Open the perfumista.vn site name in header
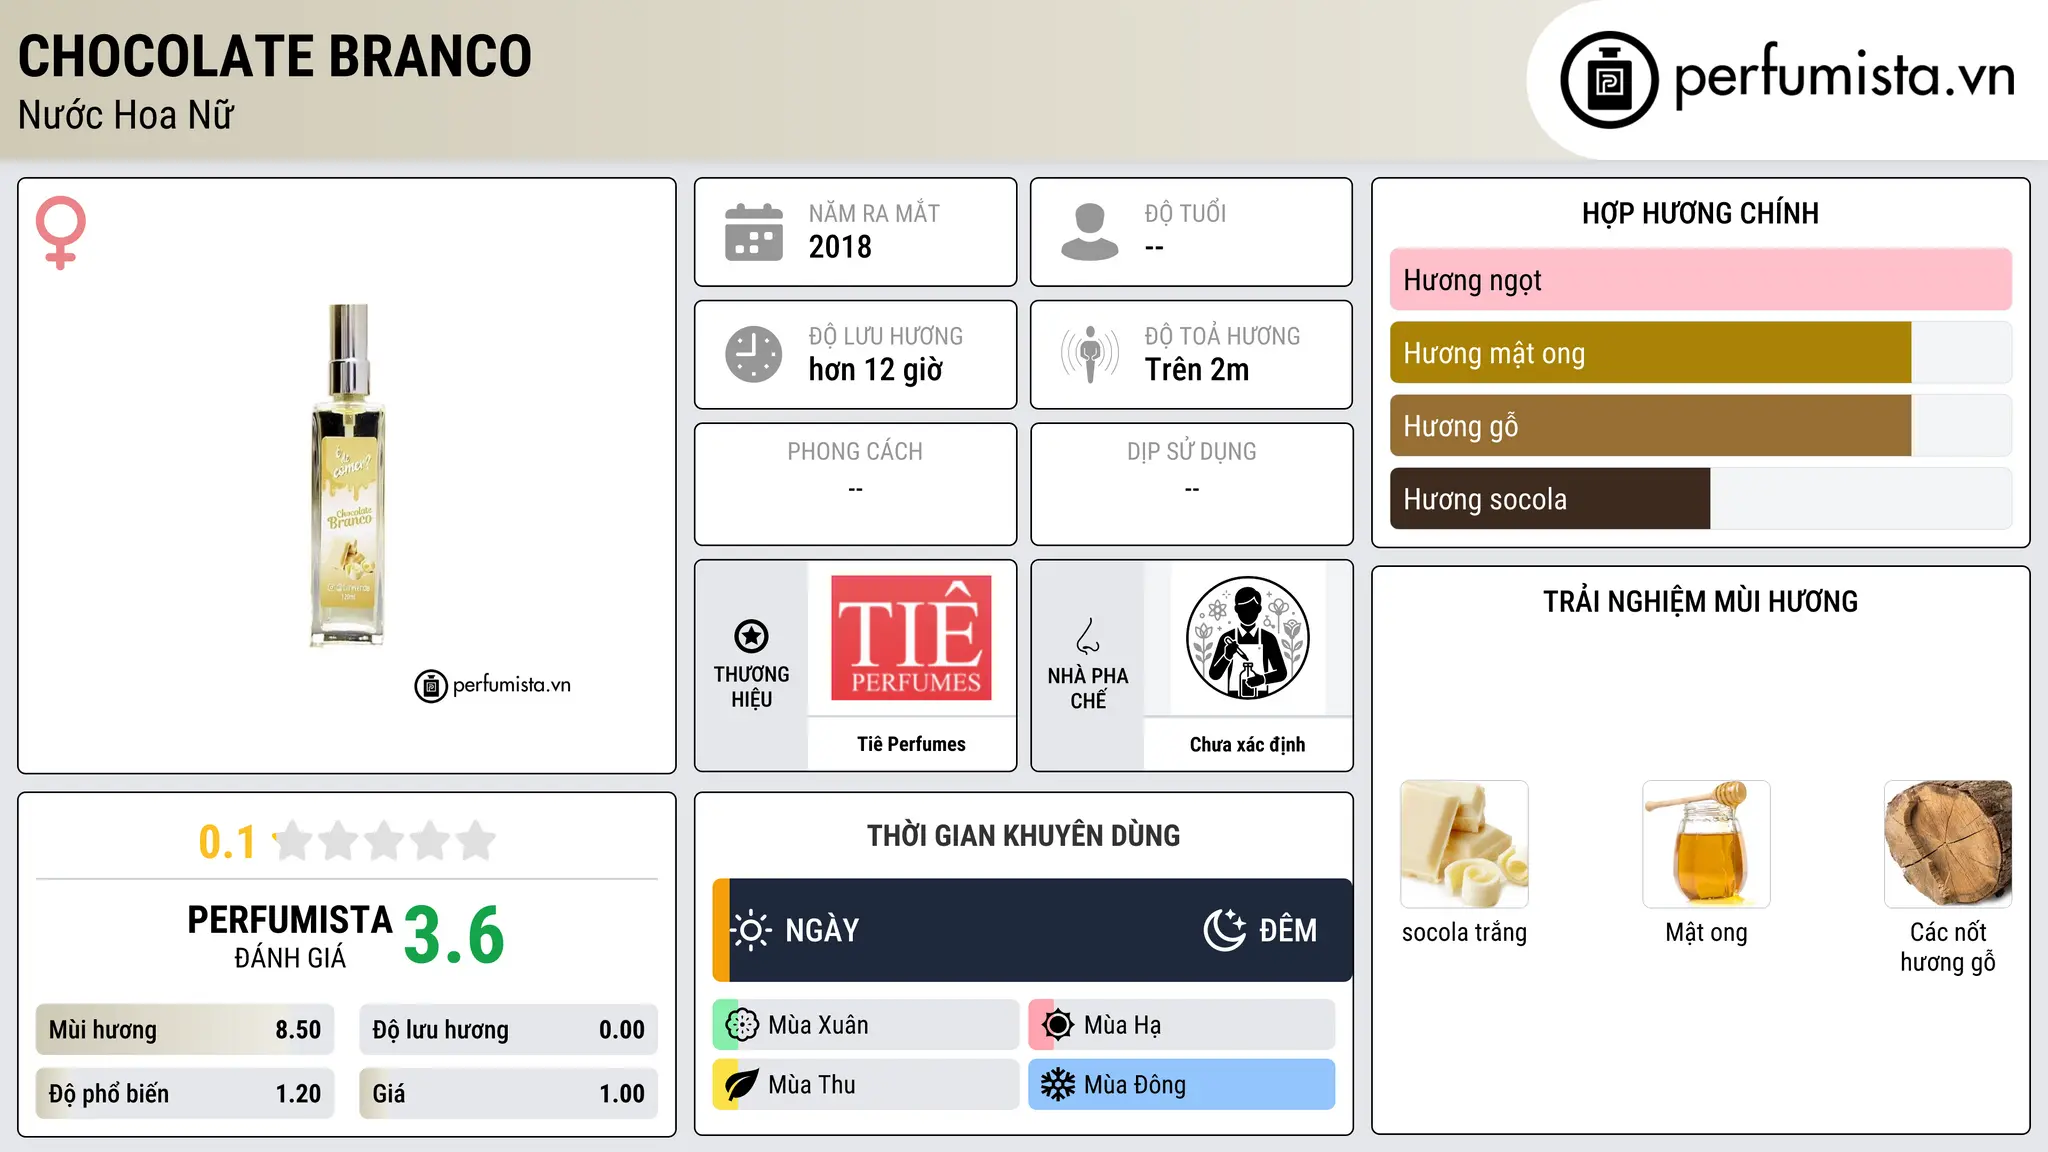 1844,76
